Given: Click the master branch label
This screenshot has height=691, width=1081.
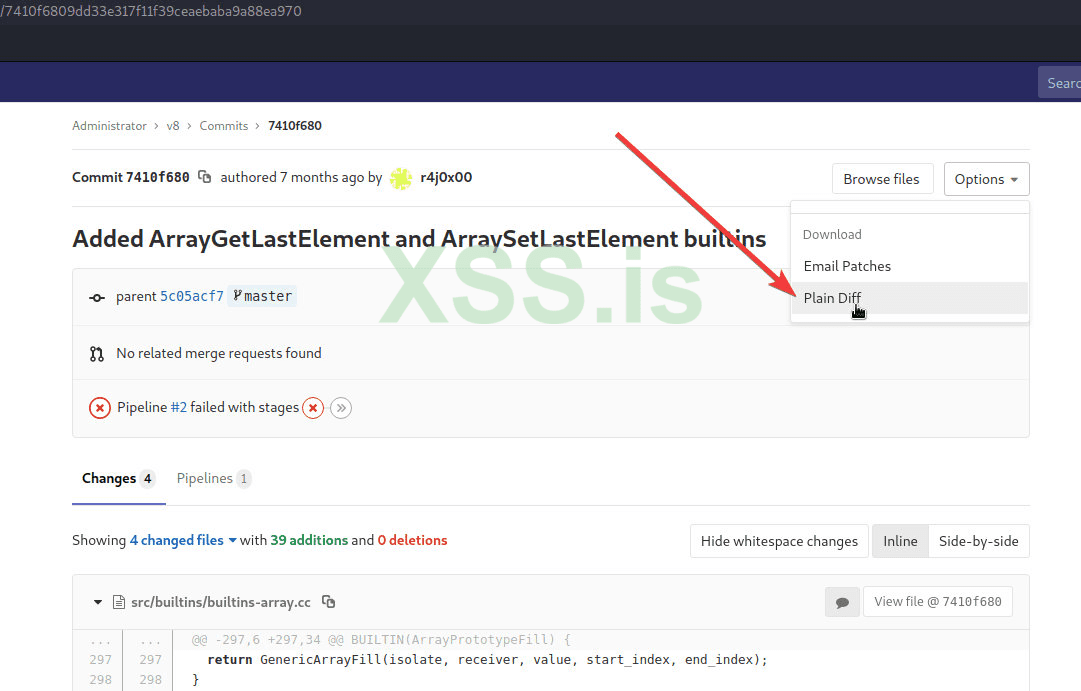Looking at the screenshot, I should point(262,297).
